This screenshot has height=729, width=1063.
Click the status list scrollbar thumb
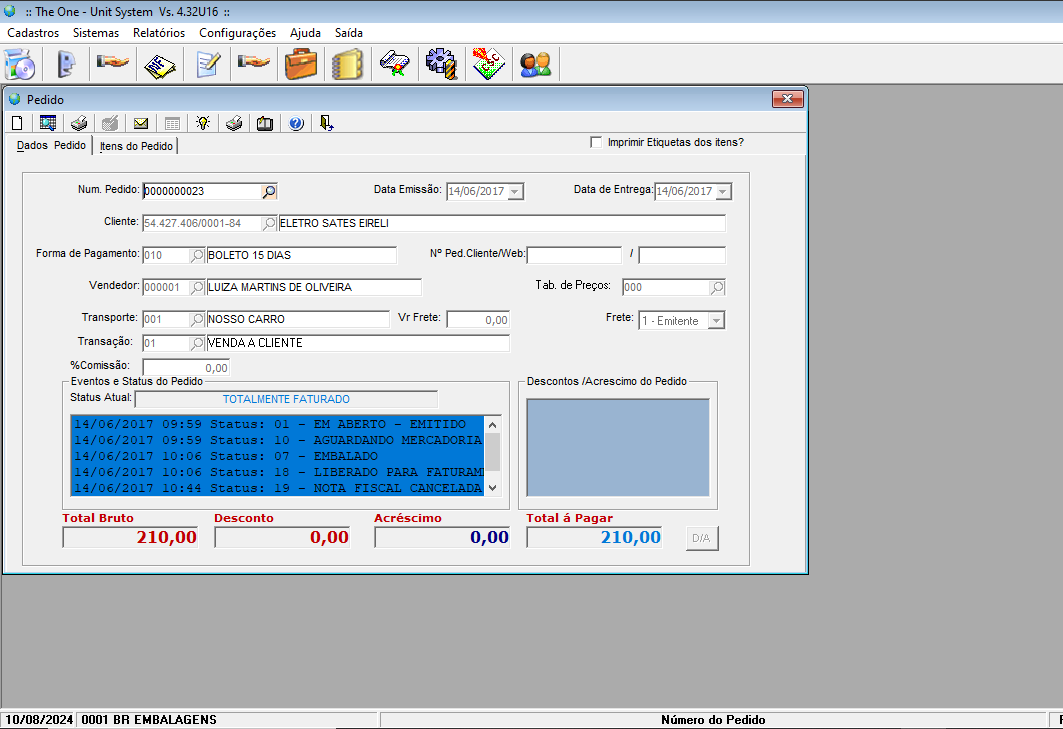click(x=493, y=452)
